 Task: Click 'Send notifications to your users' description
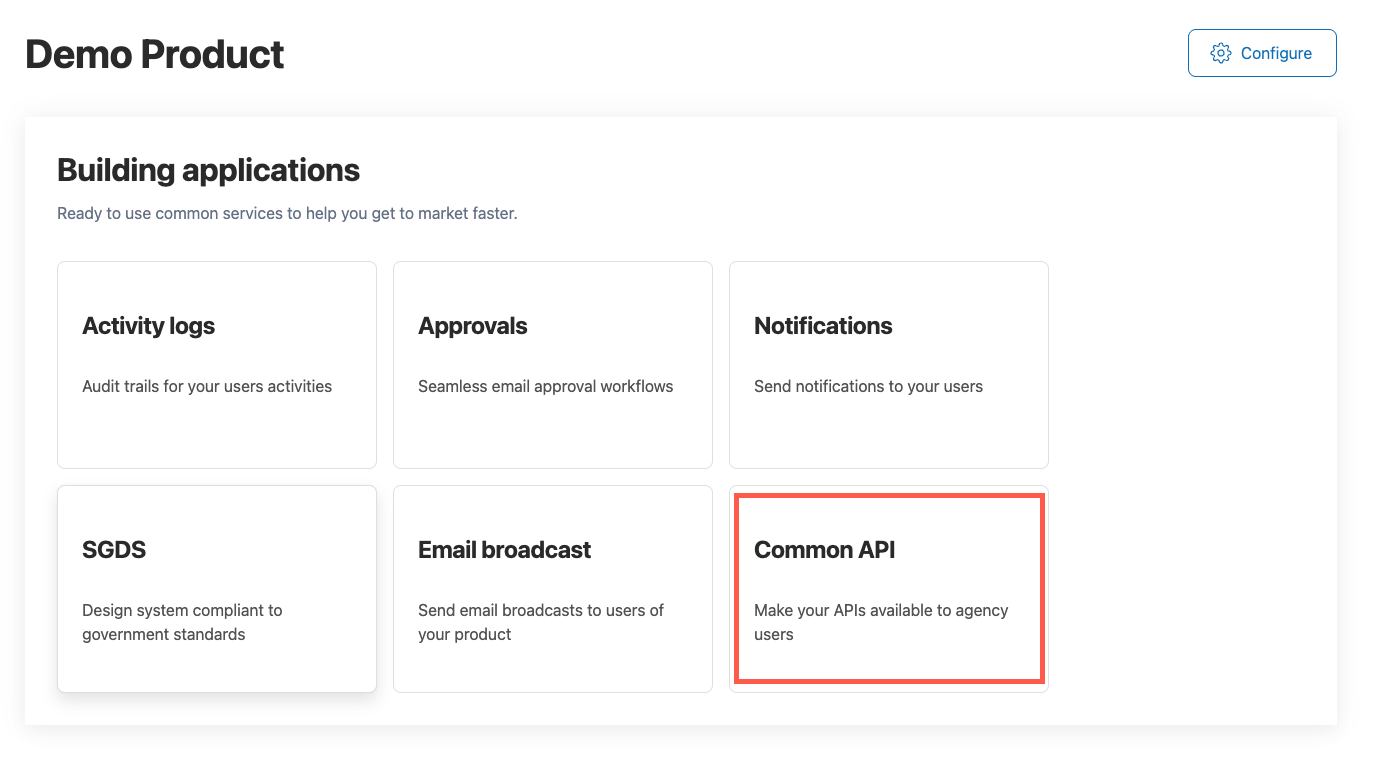click(x=868, y=386)
